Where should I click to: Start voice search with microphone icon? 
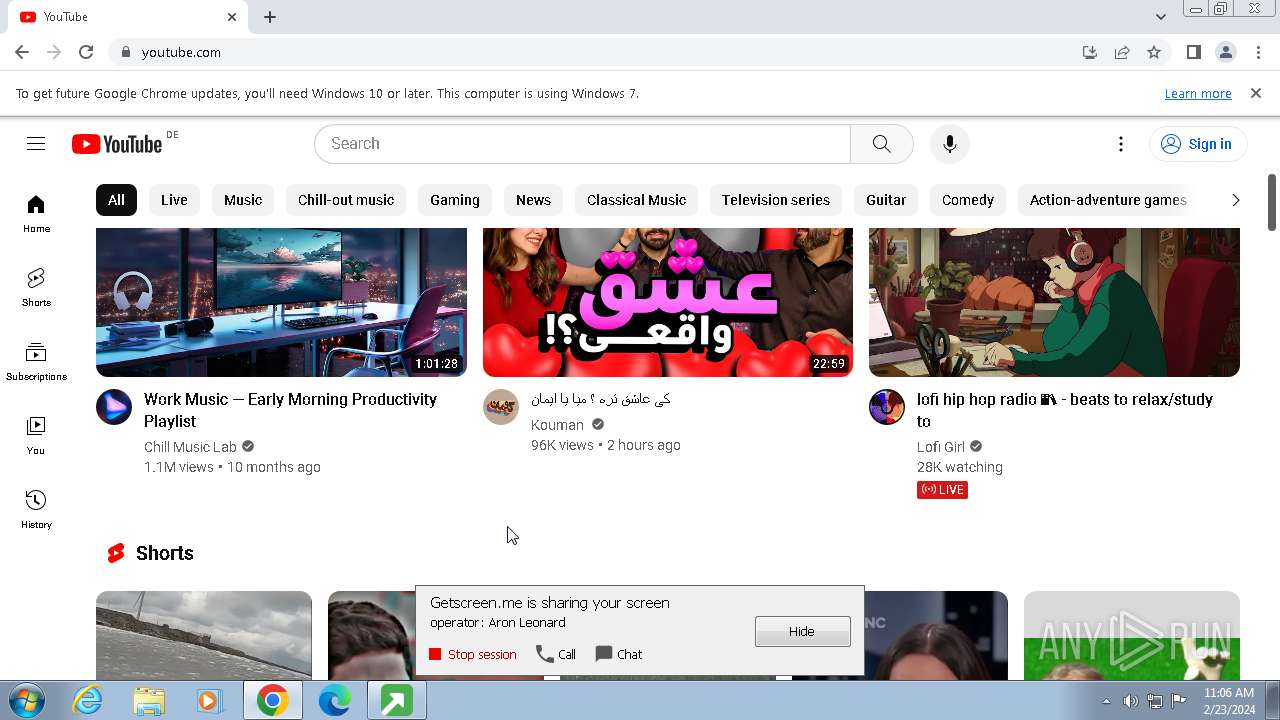pyautogui.click(x=950, y=144)
